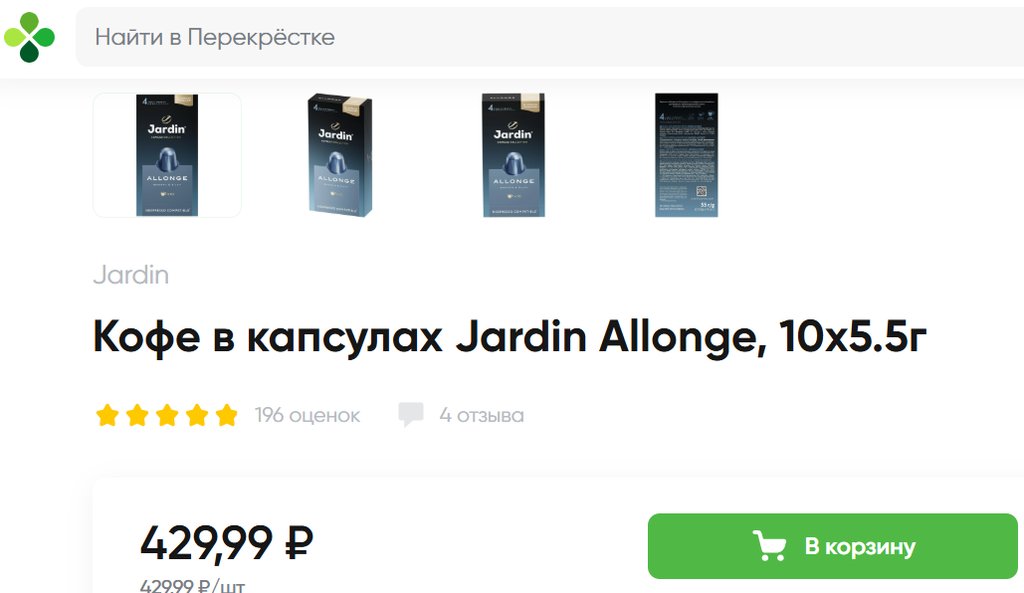Select the third Jardin box thumbnail
The width and height of the screenshot is (1024, 593).
(513, 155)
